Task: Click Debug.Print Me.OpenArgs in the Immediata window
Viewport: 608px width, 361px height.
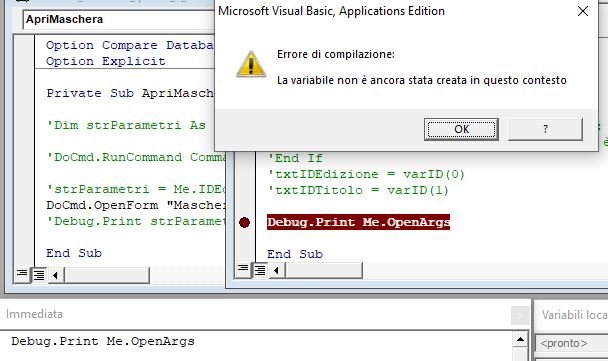Action: click(103, 341)
